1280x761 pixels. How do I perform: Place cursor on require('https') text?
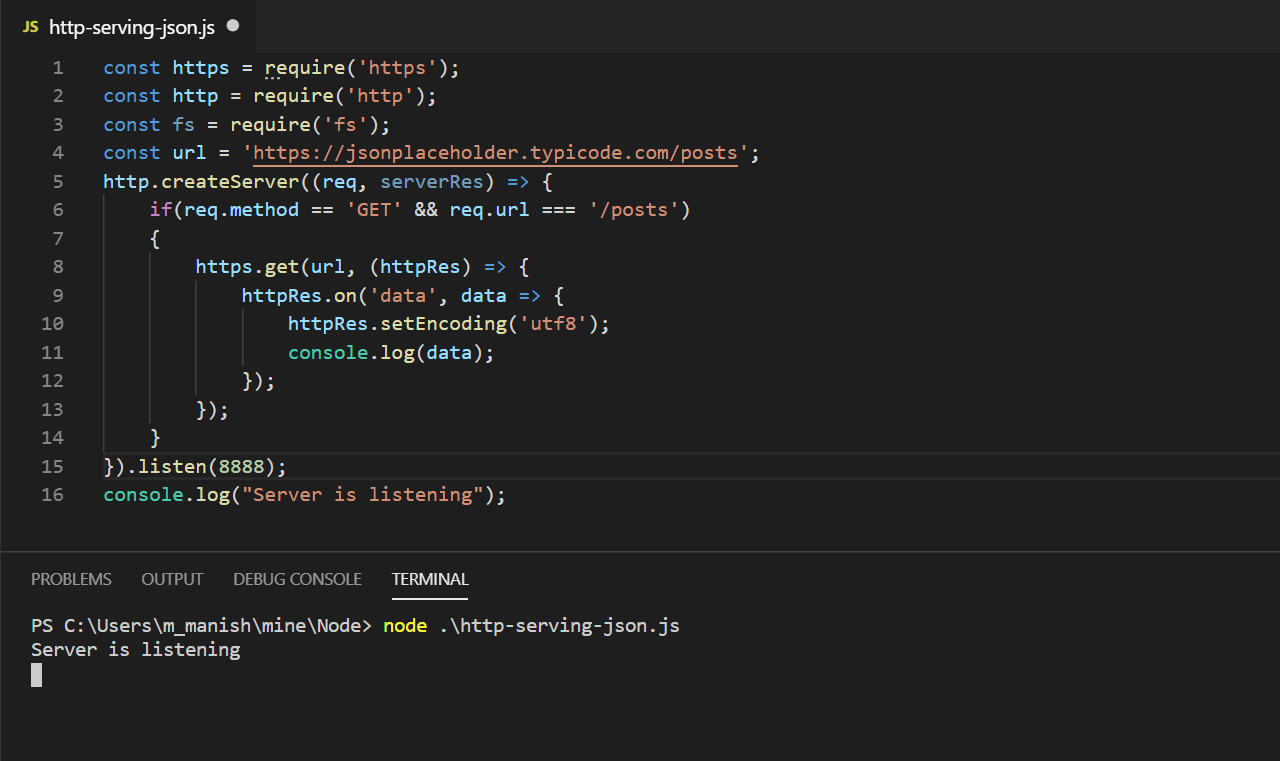tap(357, 68)
